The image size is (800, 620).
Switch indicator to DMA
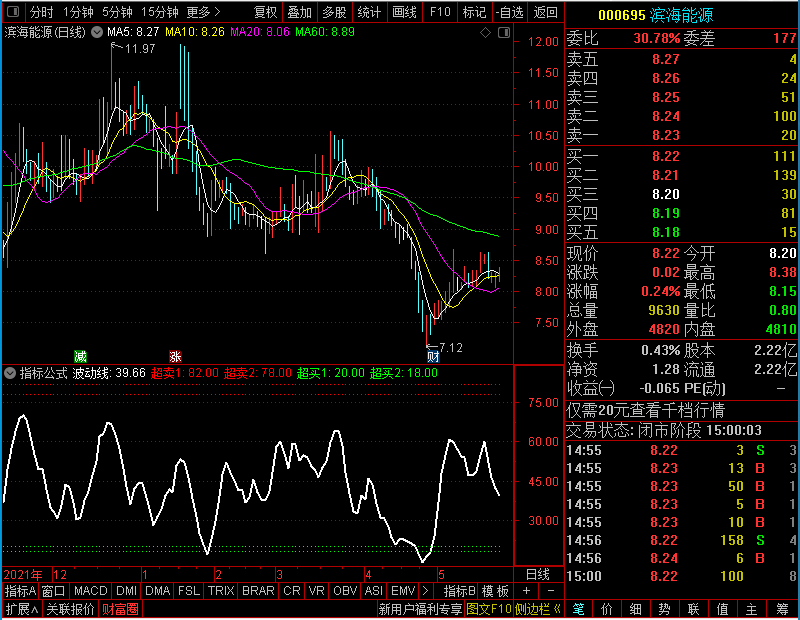[x=157, y=591]
